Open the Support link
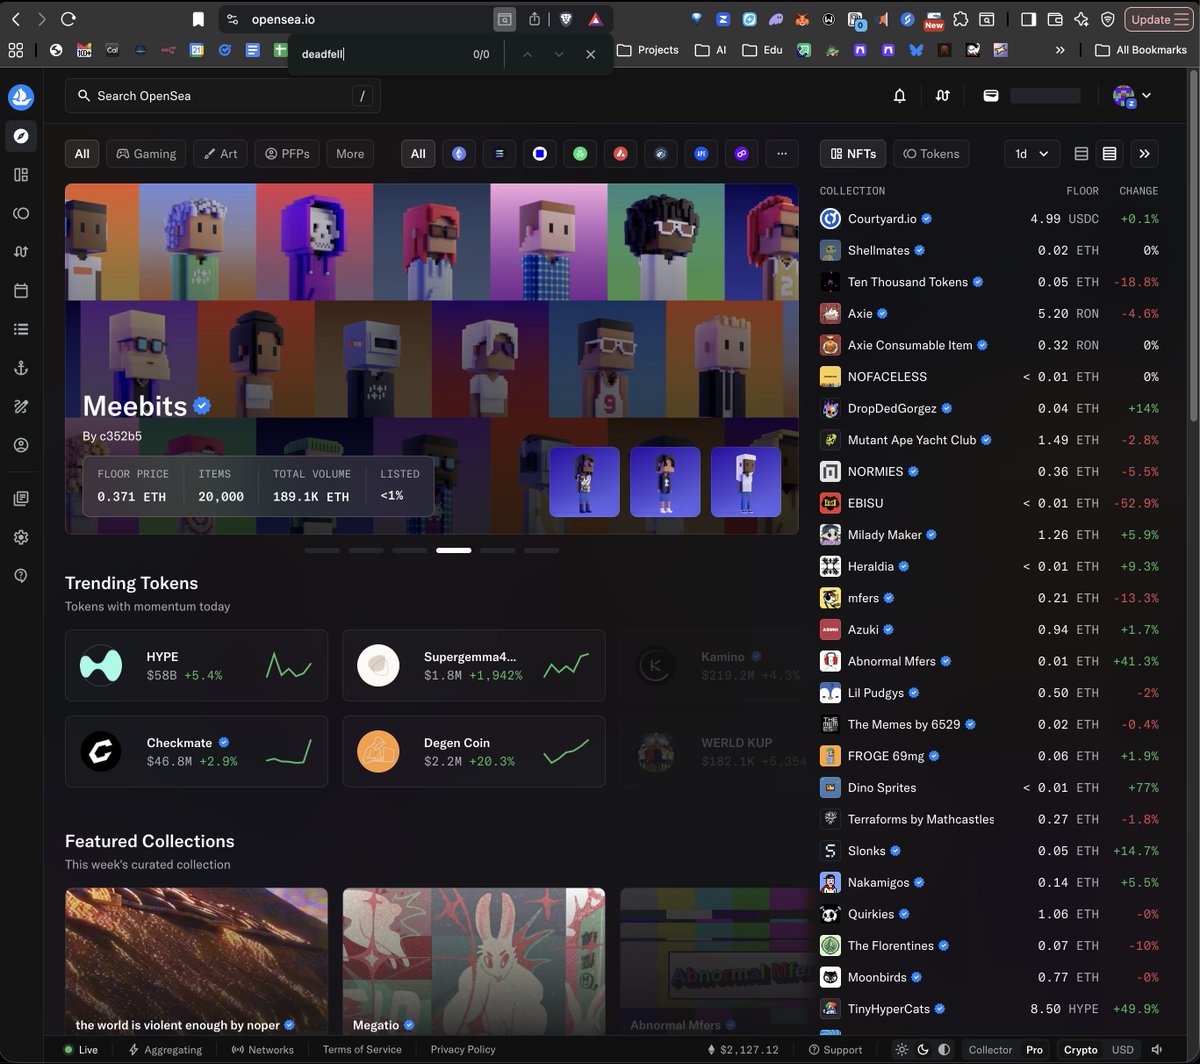Viewport: 1200px width, 1064px height. 835,1050
